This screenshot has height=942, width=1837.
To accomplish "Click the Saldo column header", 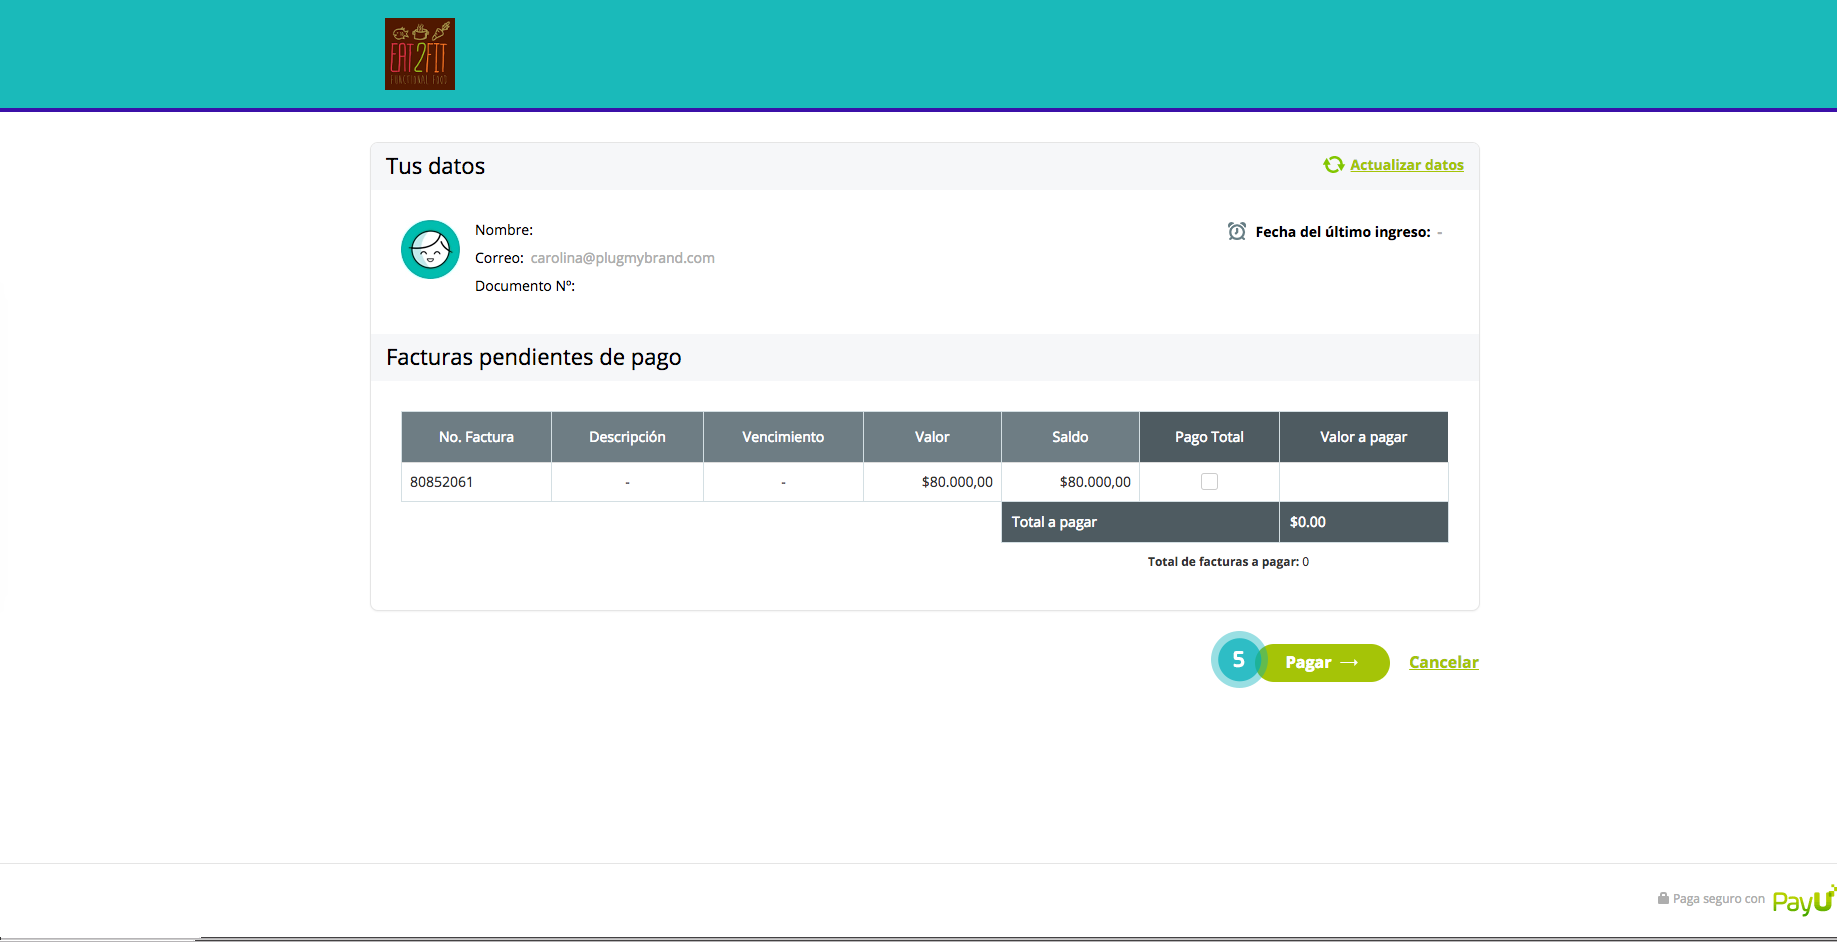I will click(1070, 437).
